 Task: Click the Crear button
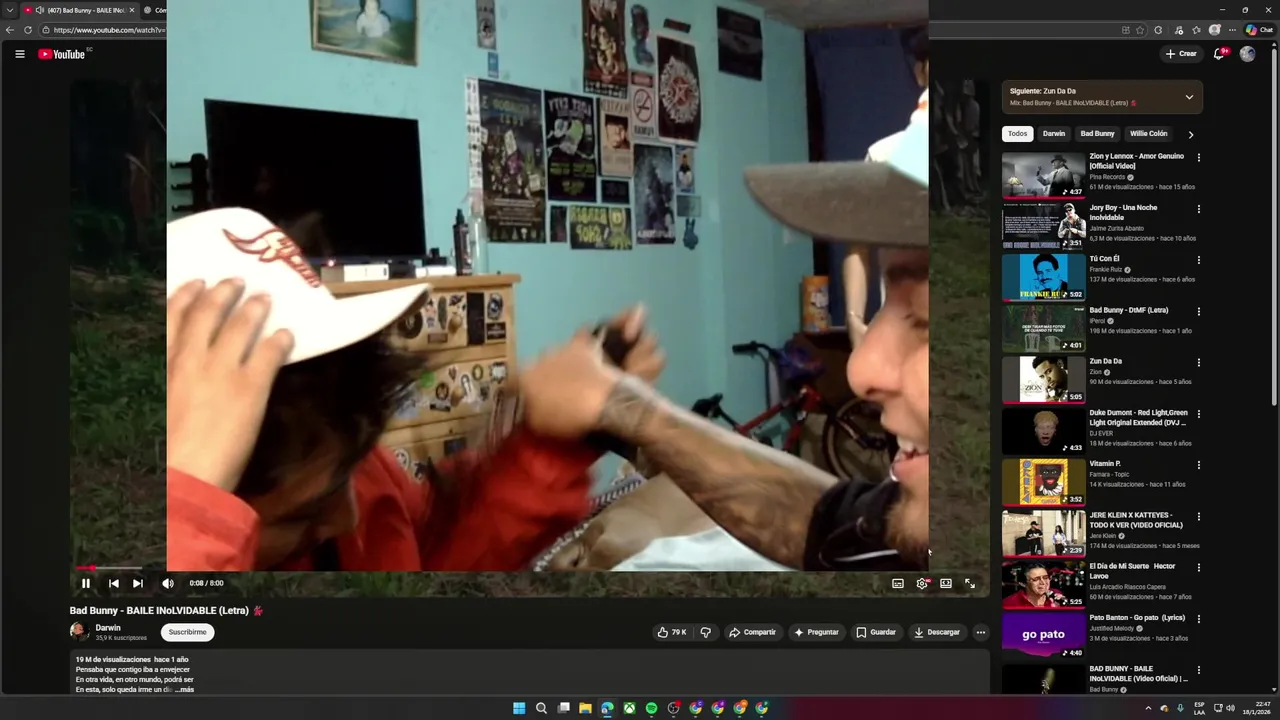pyautogui.click(x=1181, y=54)
